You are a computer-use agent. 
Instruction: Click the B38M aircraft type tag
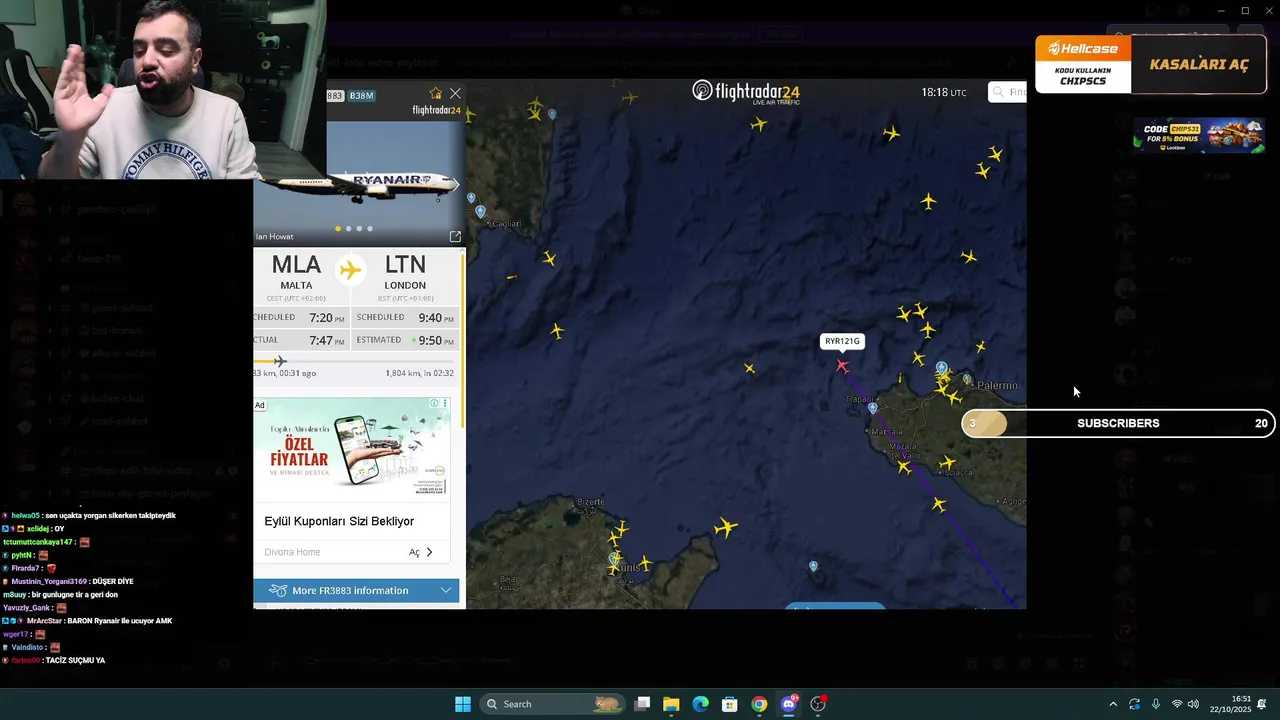pyautogui.click(x=362, y=96)
